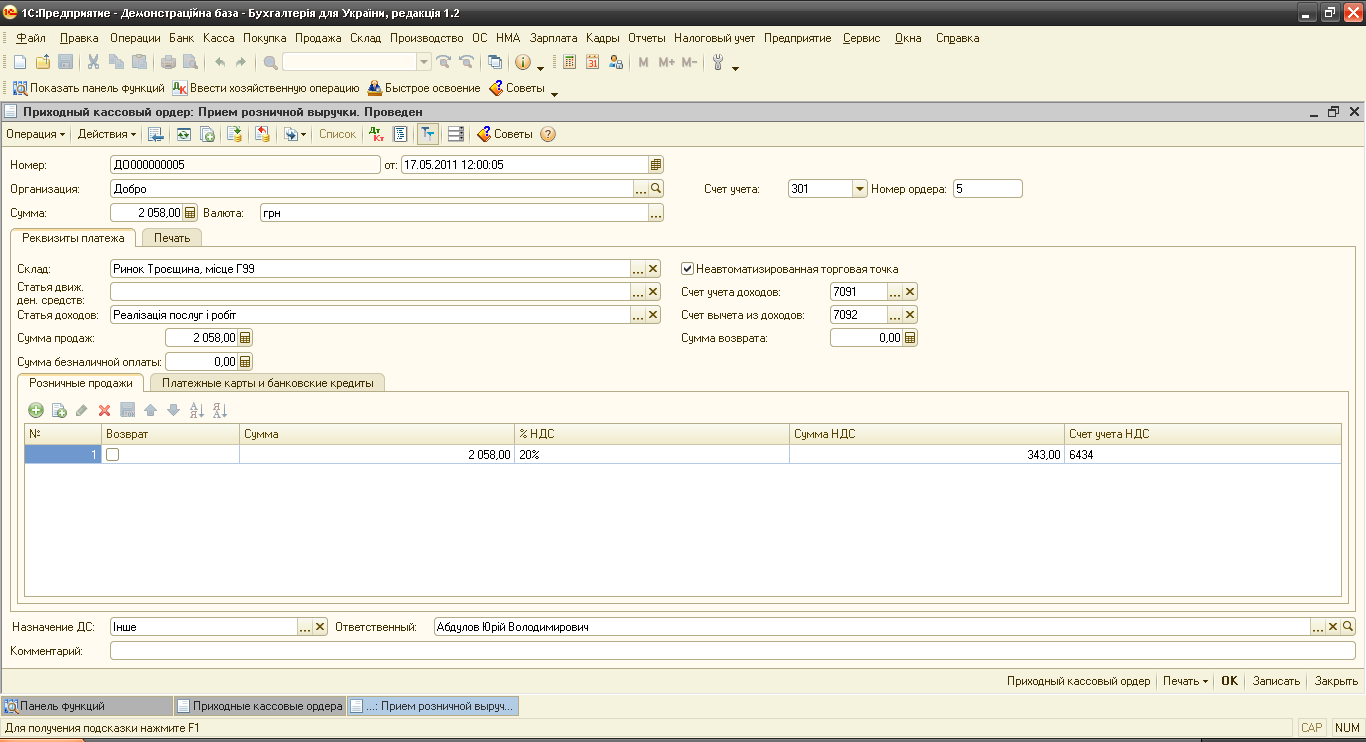Click the document structure report icon
This screenshot has height=742, width=1366.
[x=399, y=134]
